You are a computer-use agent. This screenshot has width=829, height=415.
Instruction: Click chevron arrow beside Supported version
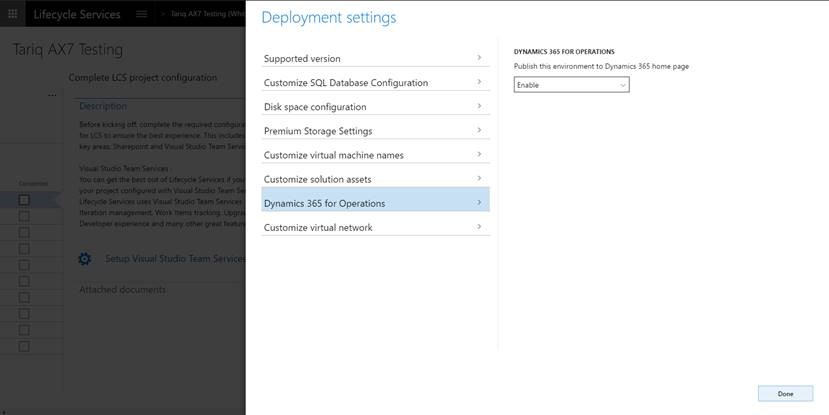tap(480, 58)
